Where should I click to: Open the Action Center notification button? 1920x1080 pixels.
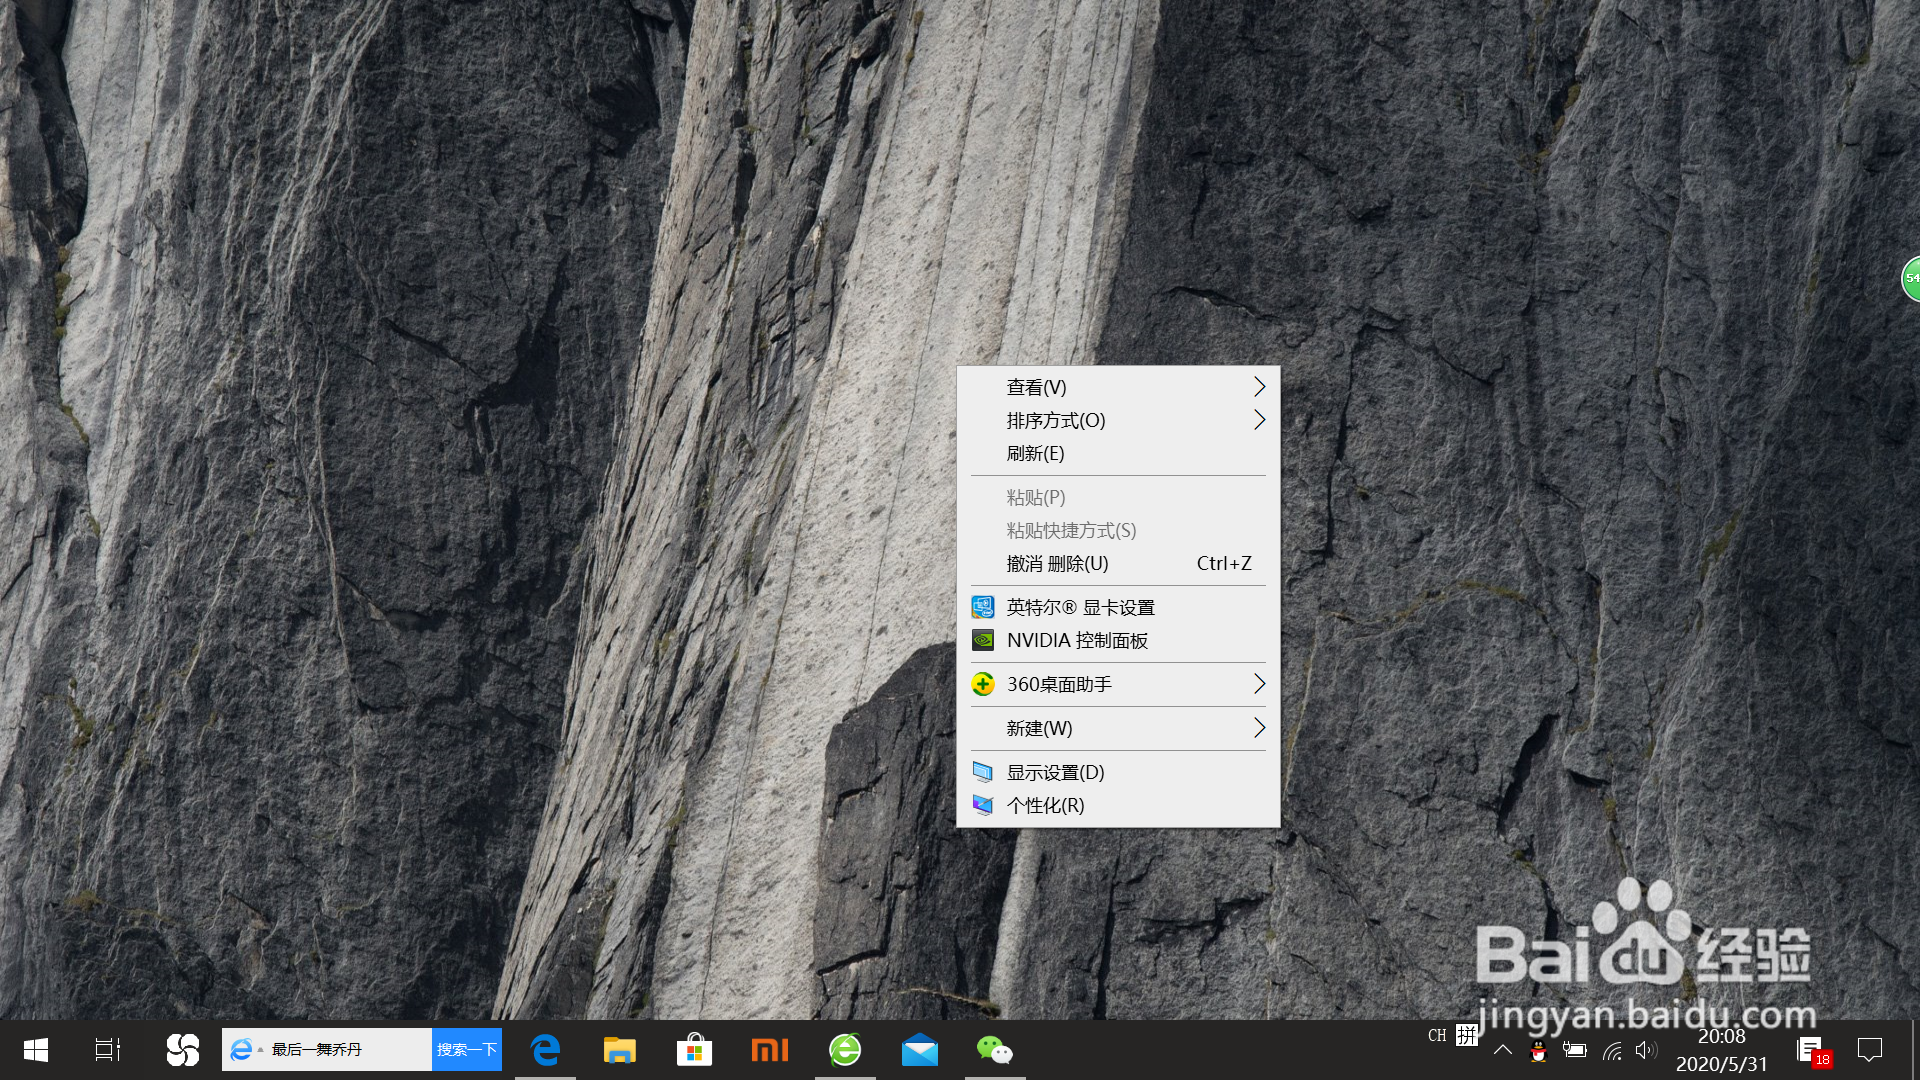click(1871, 1051)
